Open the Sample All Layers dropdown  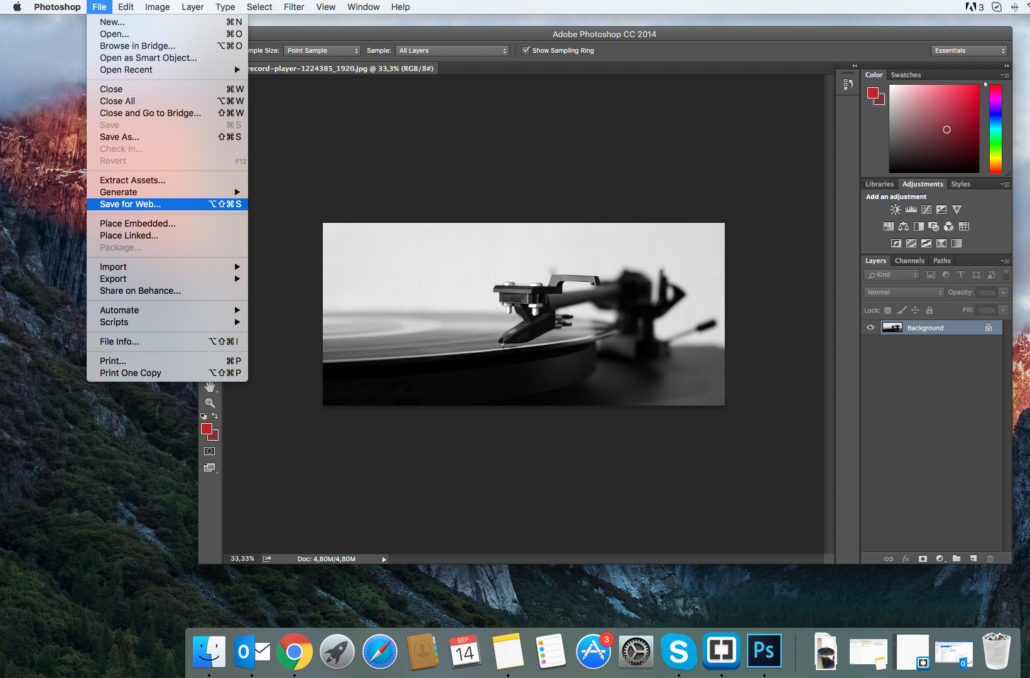452,50
